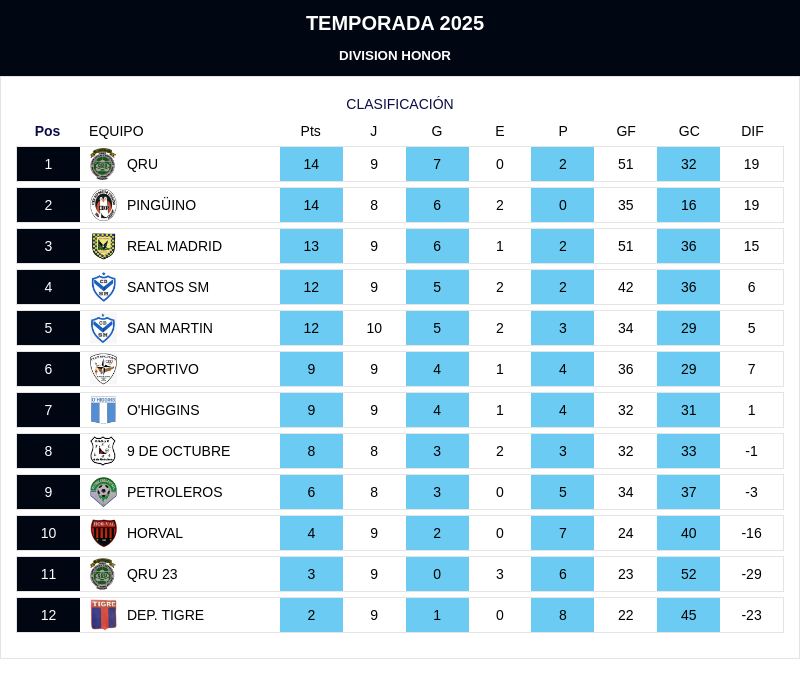Open the San Martin team name
This screenshot has width=800, height=683.
(170, 328)
